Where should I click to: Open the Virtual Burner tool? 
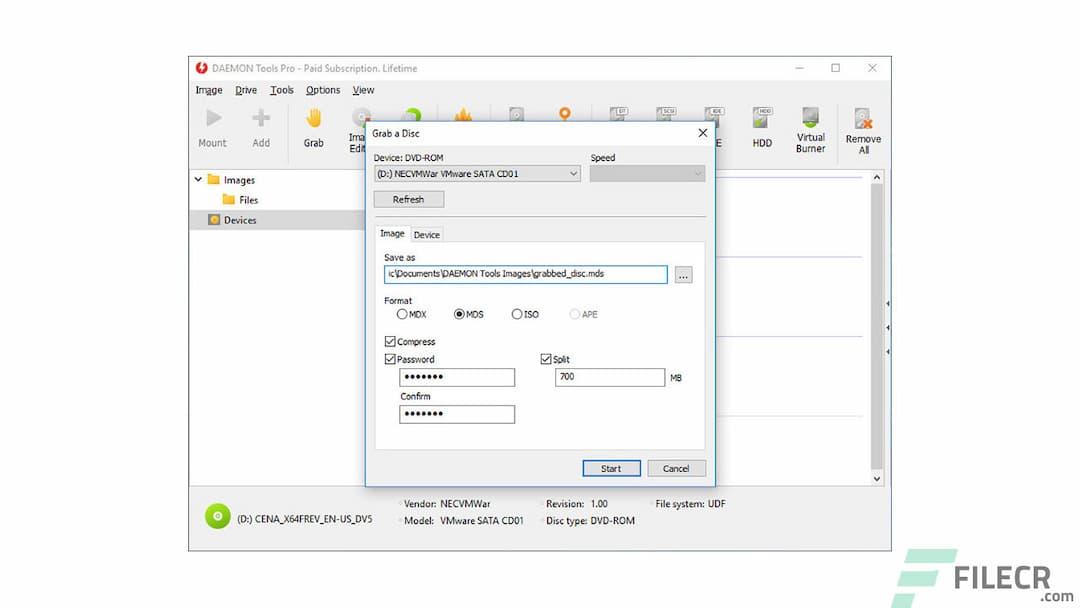pos(810,127)
